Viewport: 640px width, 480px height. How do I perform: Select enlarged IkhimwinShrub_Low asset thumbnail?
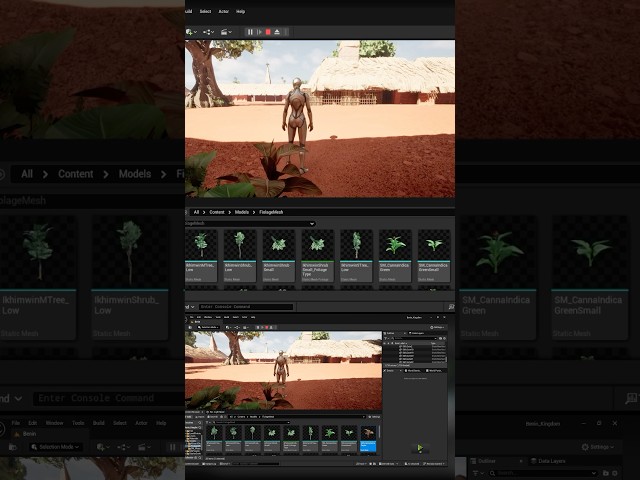tap(240, 256)
